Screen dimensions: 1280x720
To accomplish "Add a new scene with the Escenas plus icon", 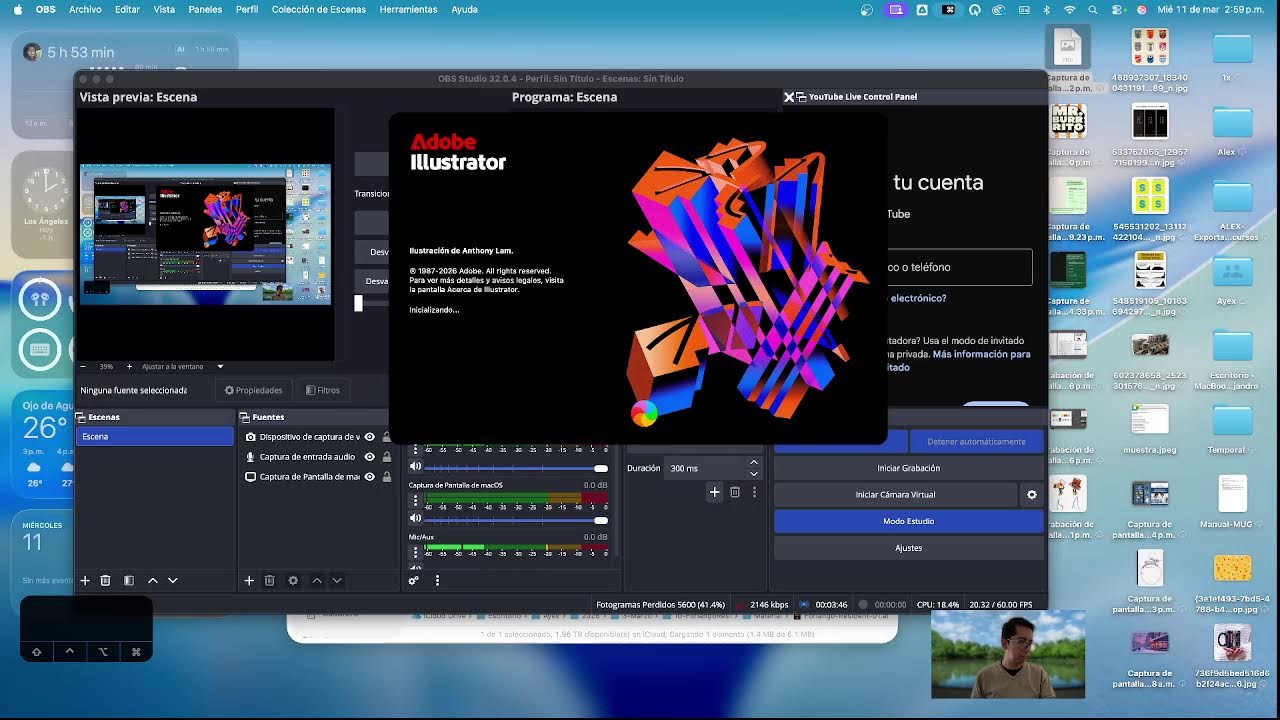I will (85, 580).
